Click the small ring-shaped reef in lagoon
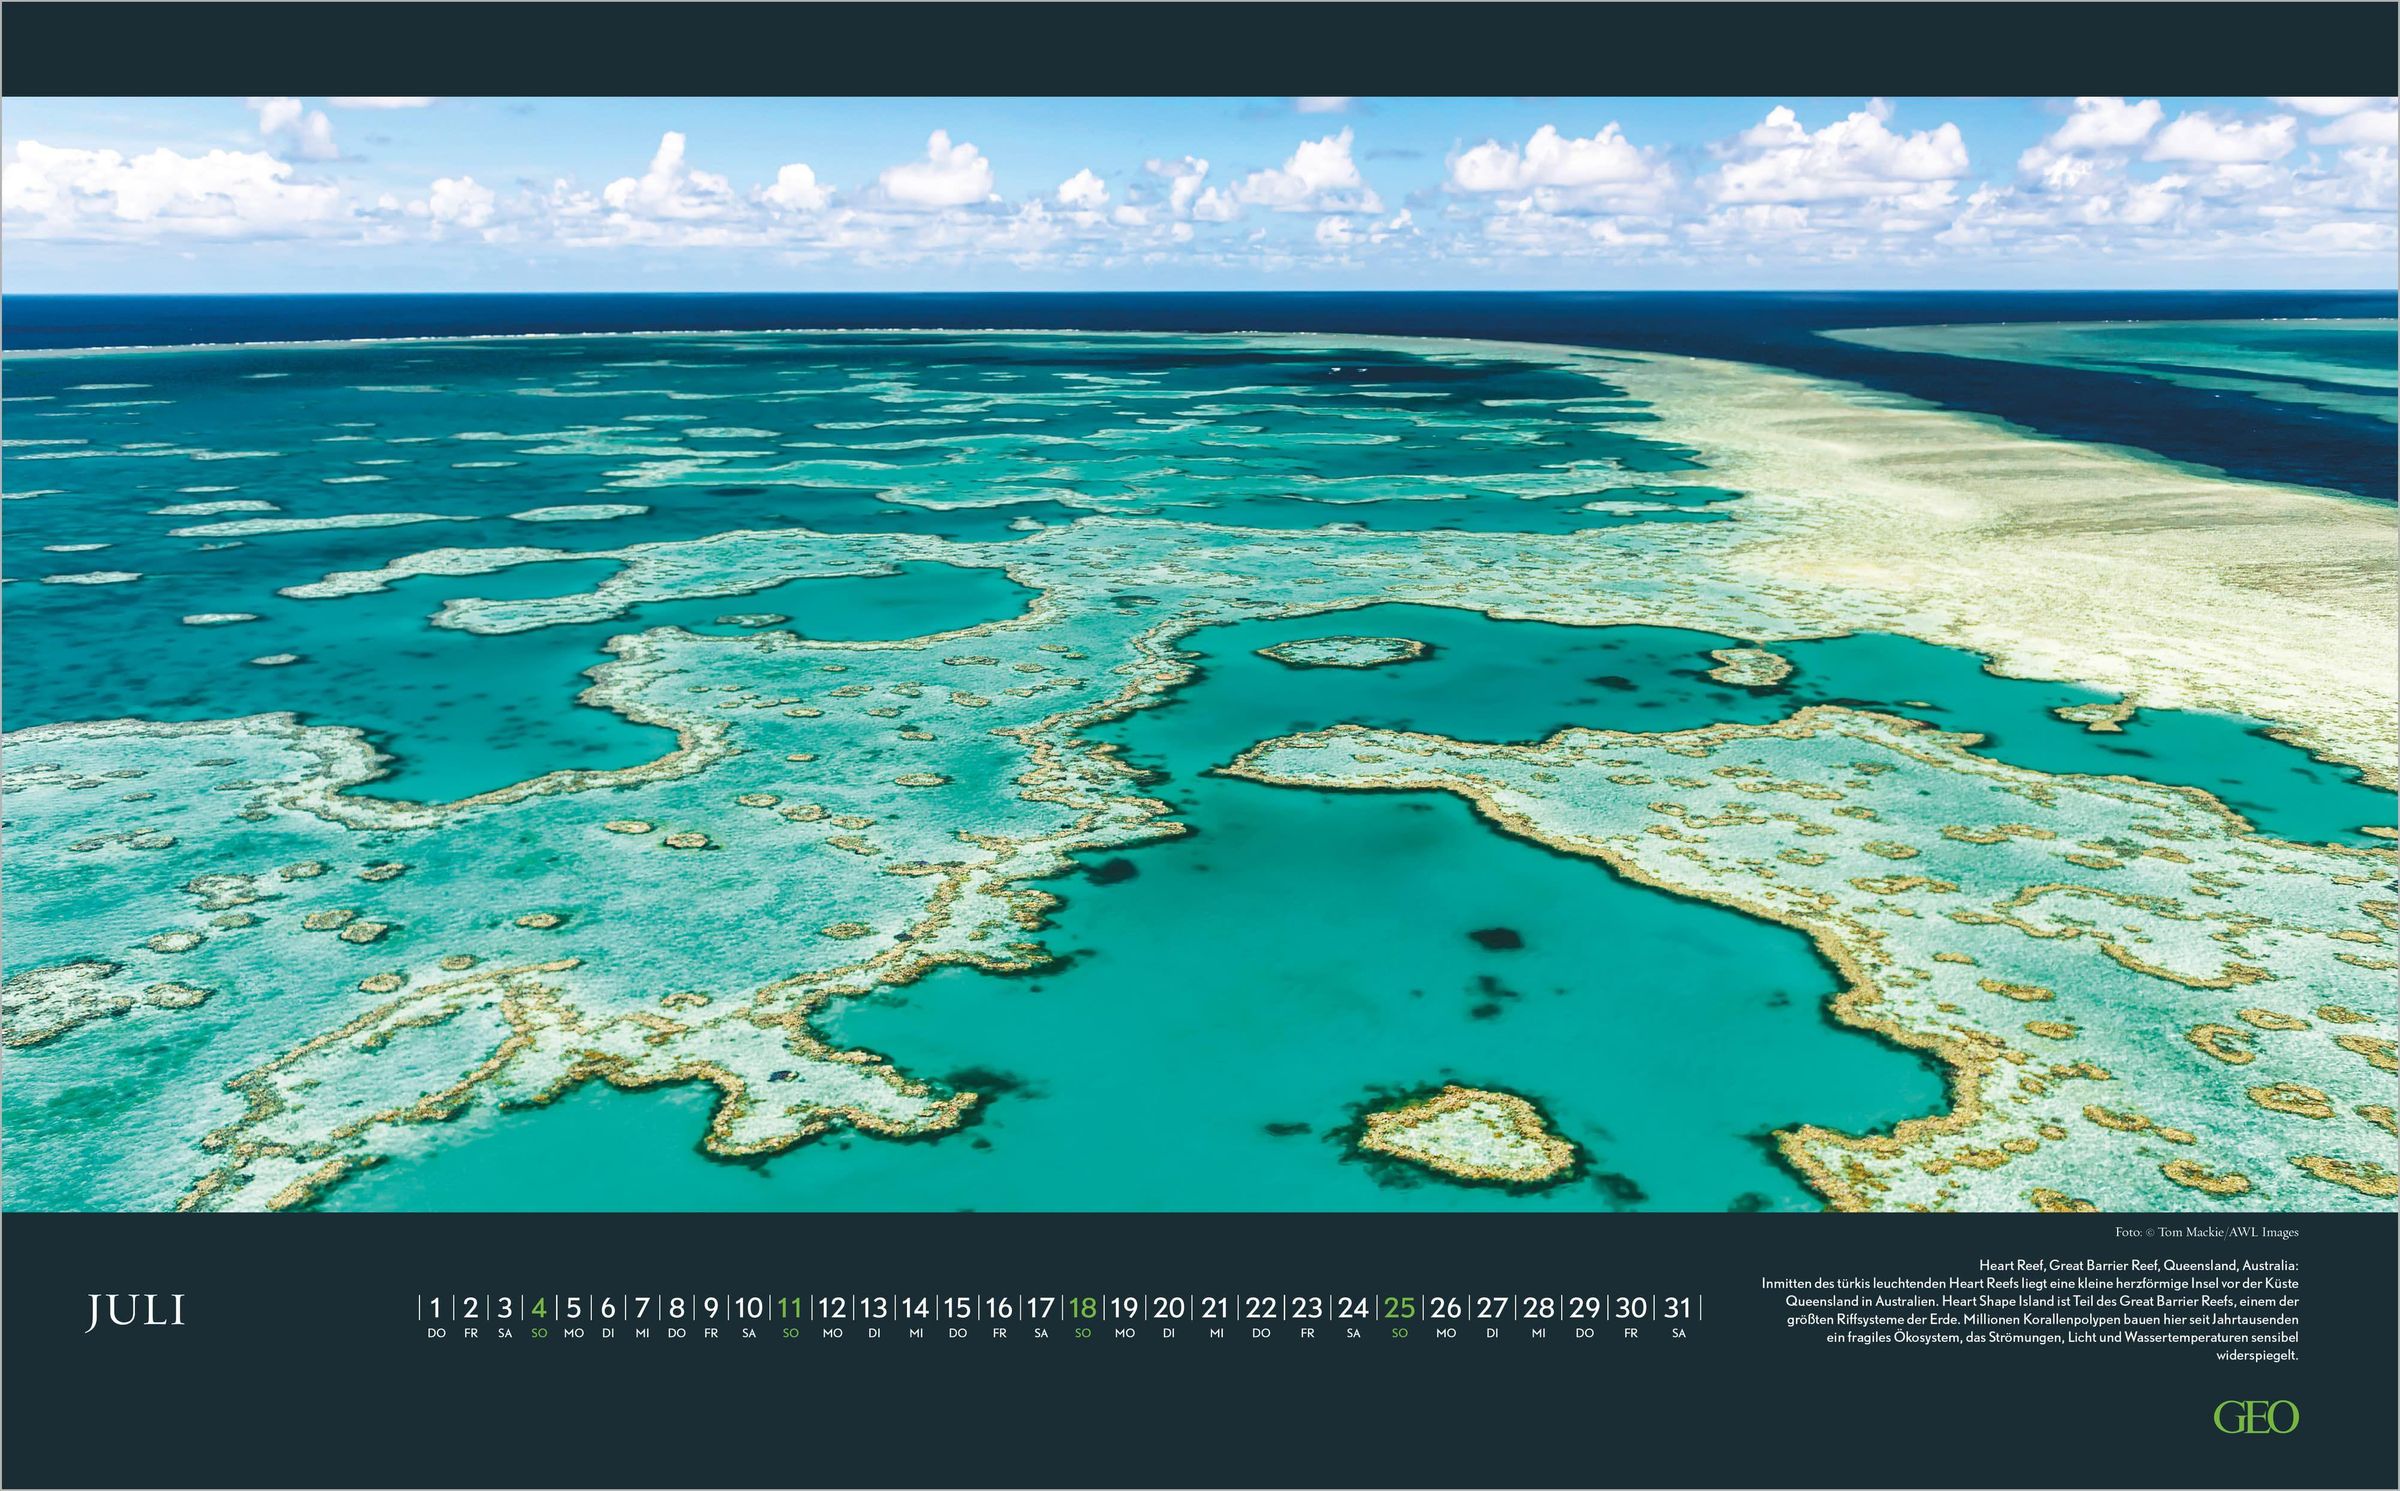 [x=1343, y=652]
